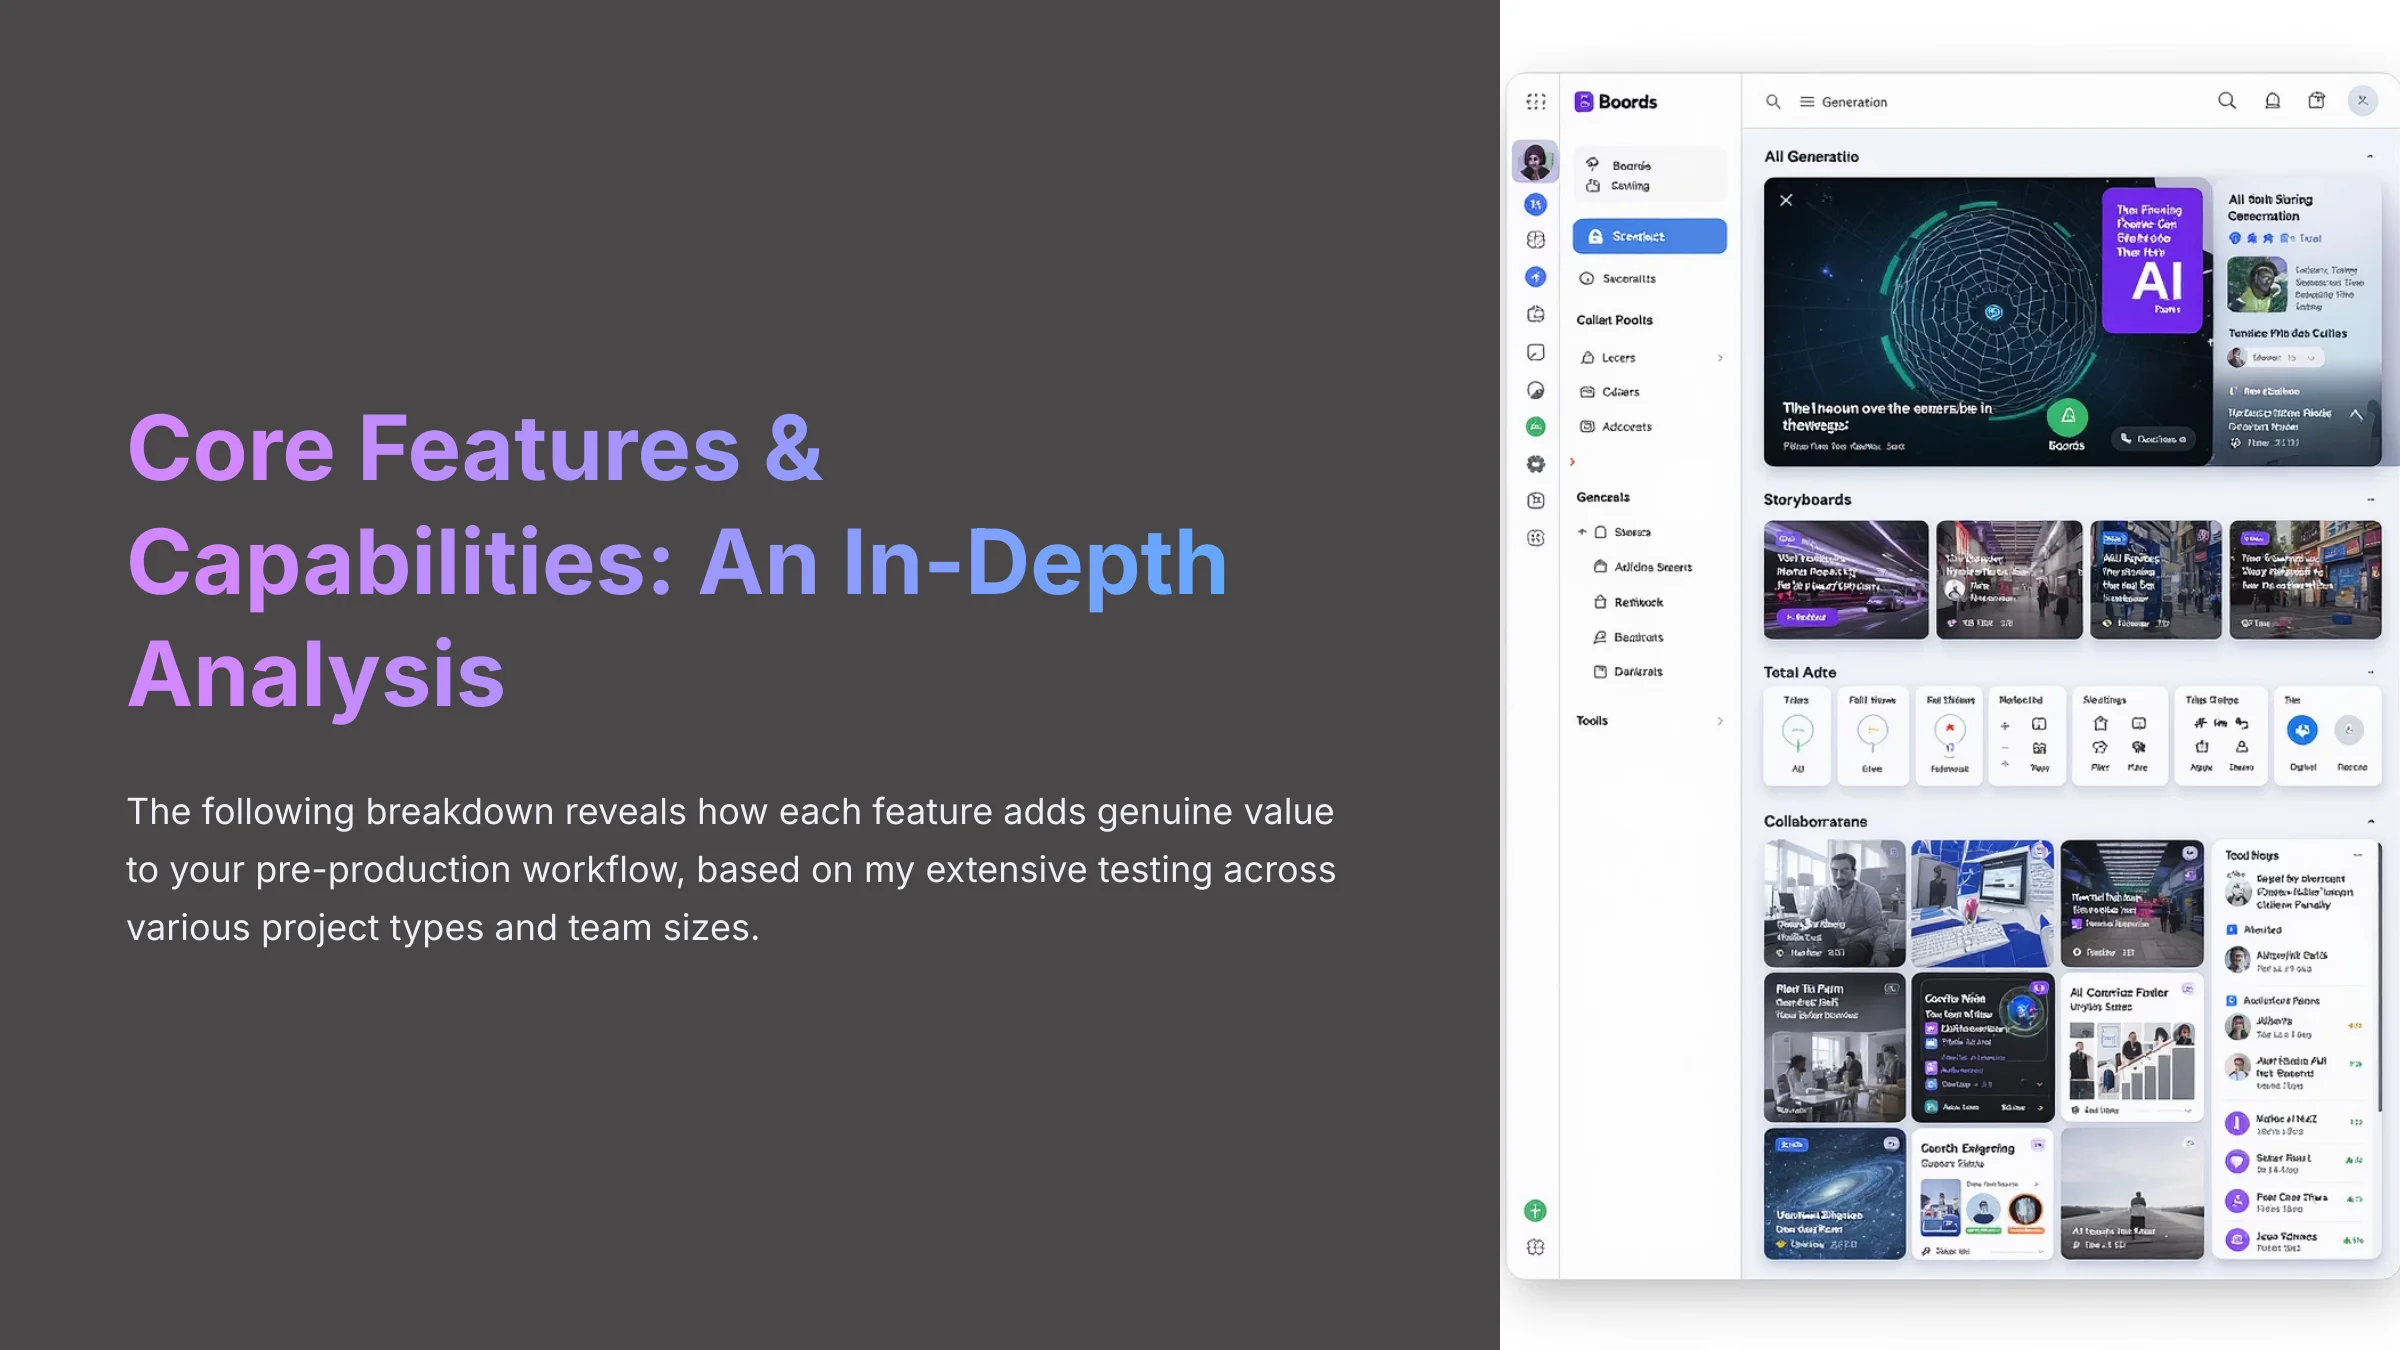This screenshot has width=2400, height=1350.
Task: Click the upward chevron on the hero side panel
Action: [2356, 414]
